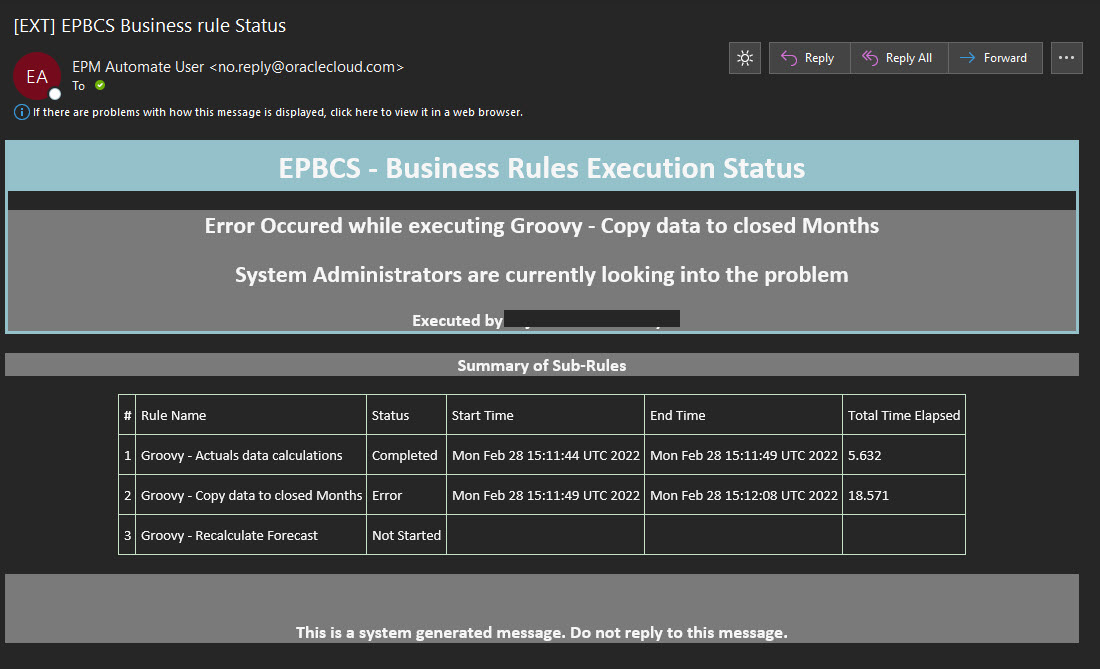Click the elapsed time value '5.632'

(x=864, y=455)
